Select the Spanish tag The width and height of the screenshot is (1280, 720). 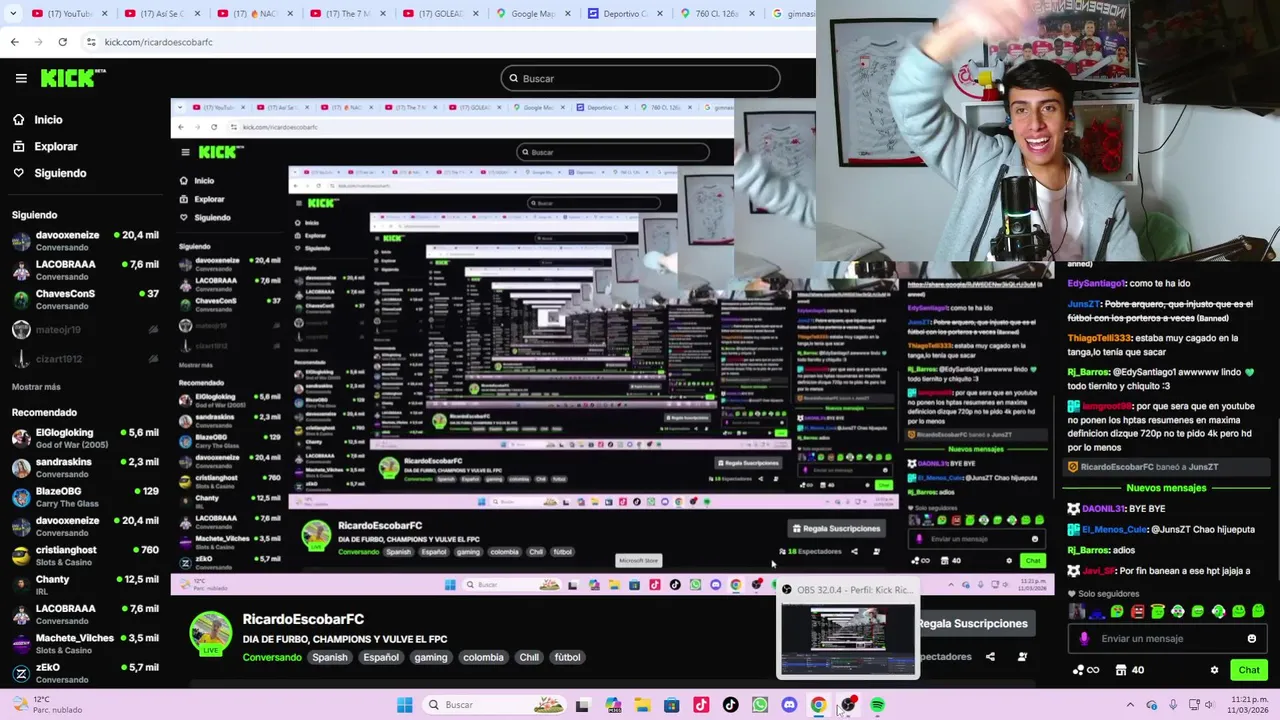coord(329,657)
